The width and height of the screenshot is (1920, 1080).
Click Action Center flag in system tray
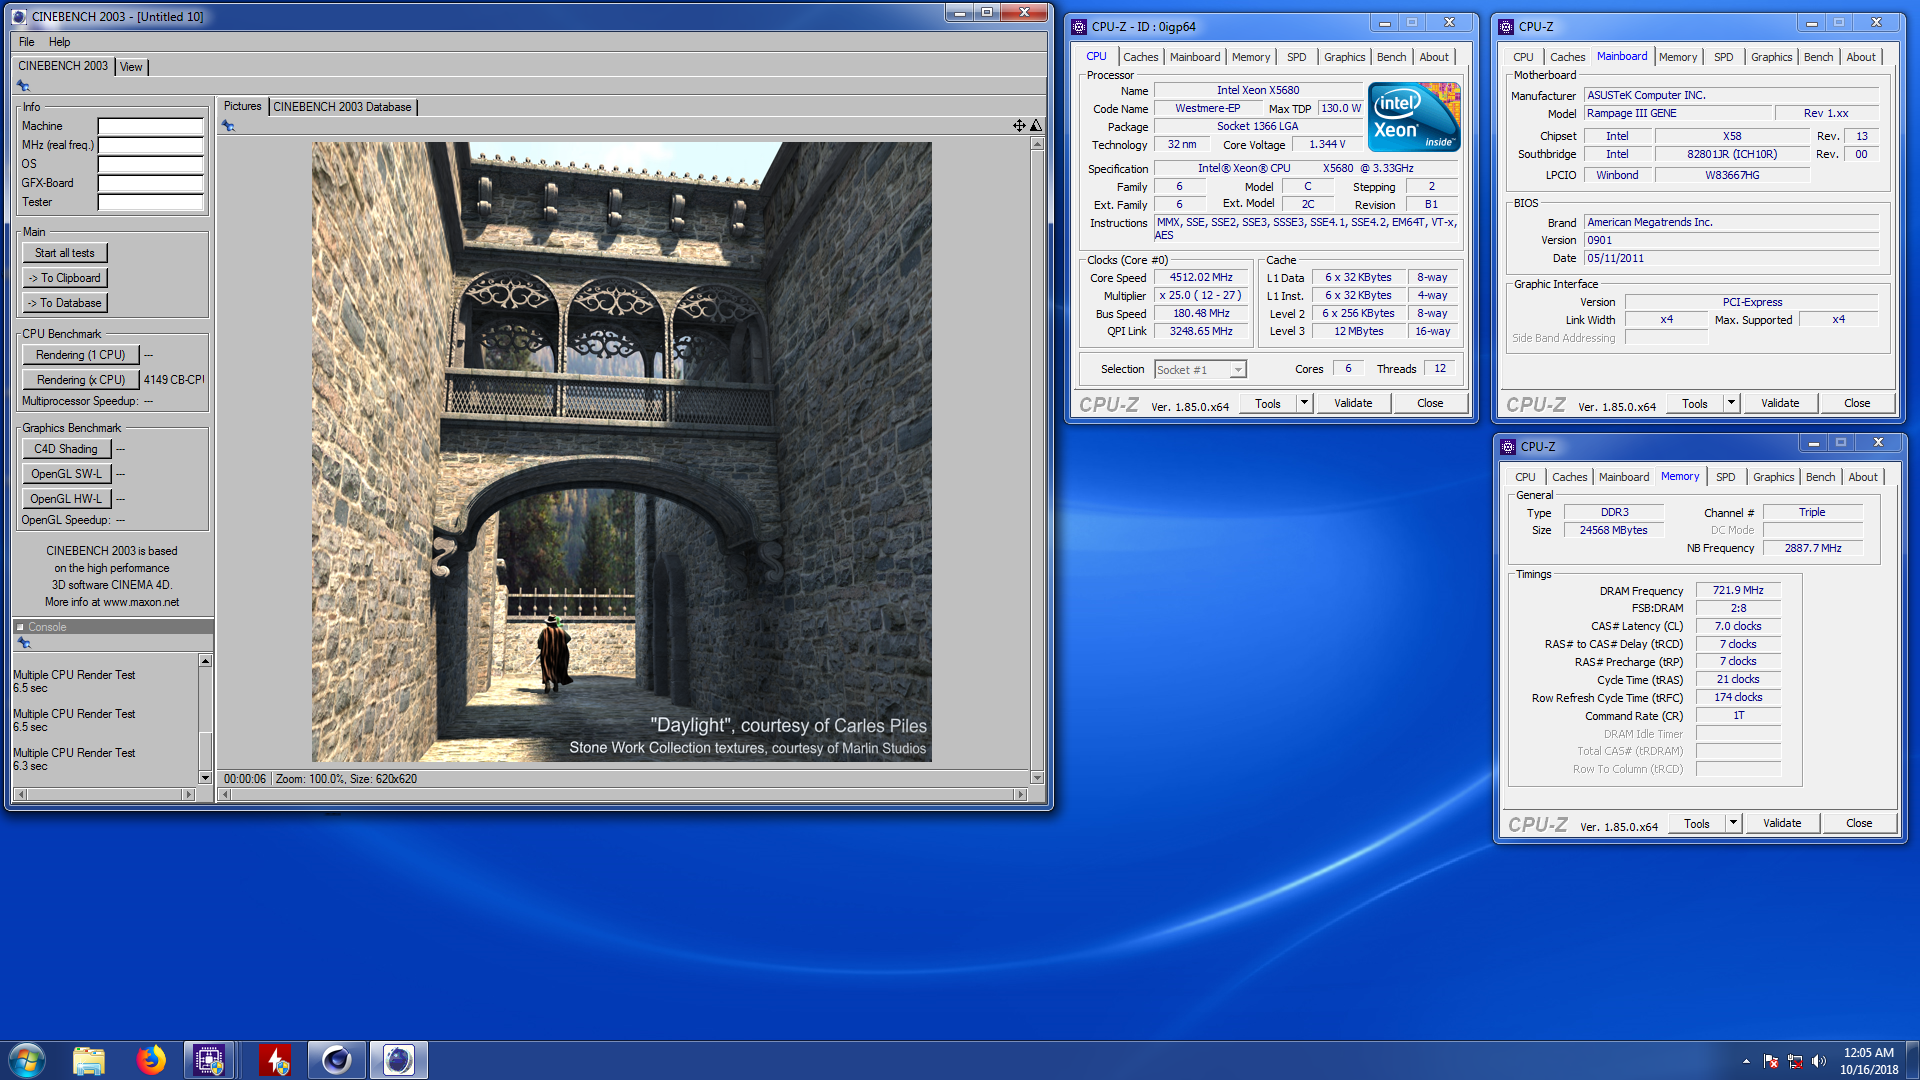pyautogui.click(x=1771, y=1061)
